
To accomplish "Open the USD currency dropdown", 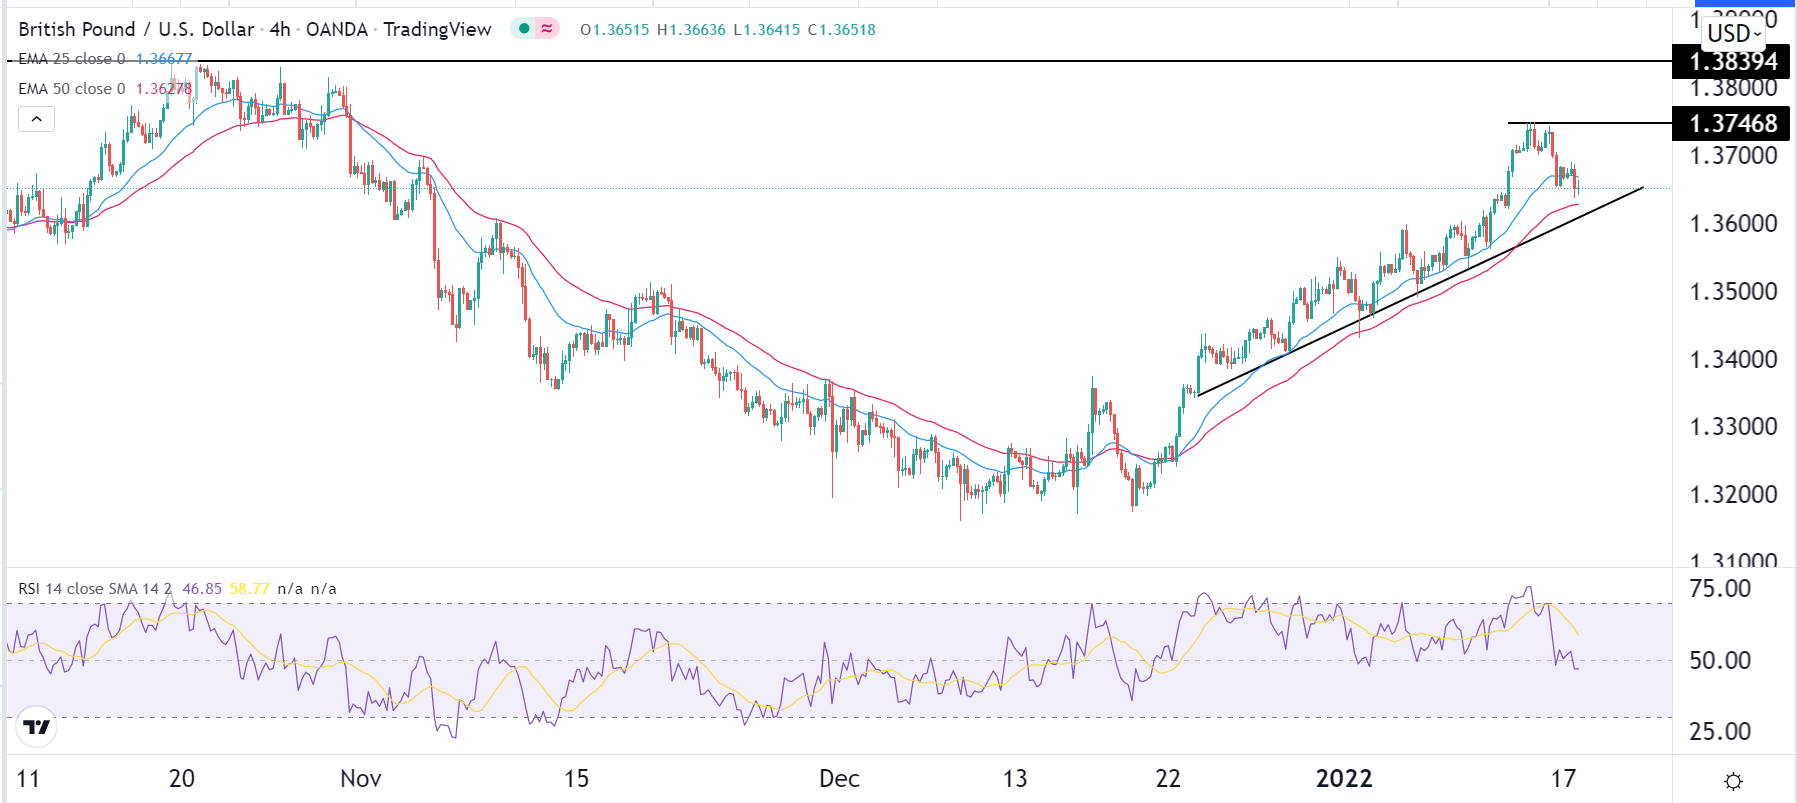I will [x=1734, y=34].
